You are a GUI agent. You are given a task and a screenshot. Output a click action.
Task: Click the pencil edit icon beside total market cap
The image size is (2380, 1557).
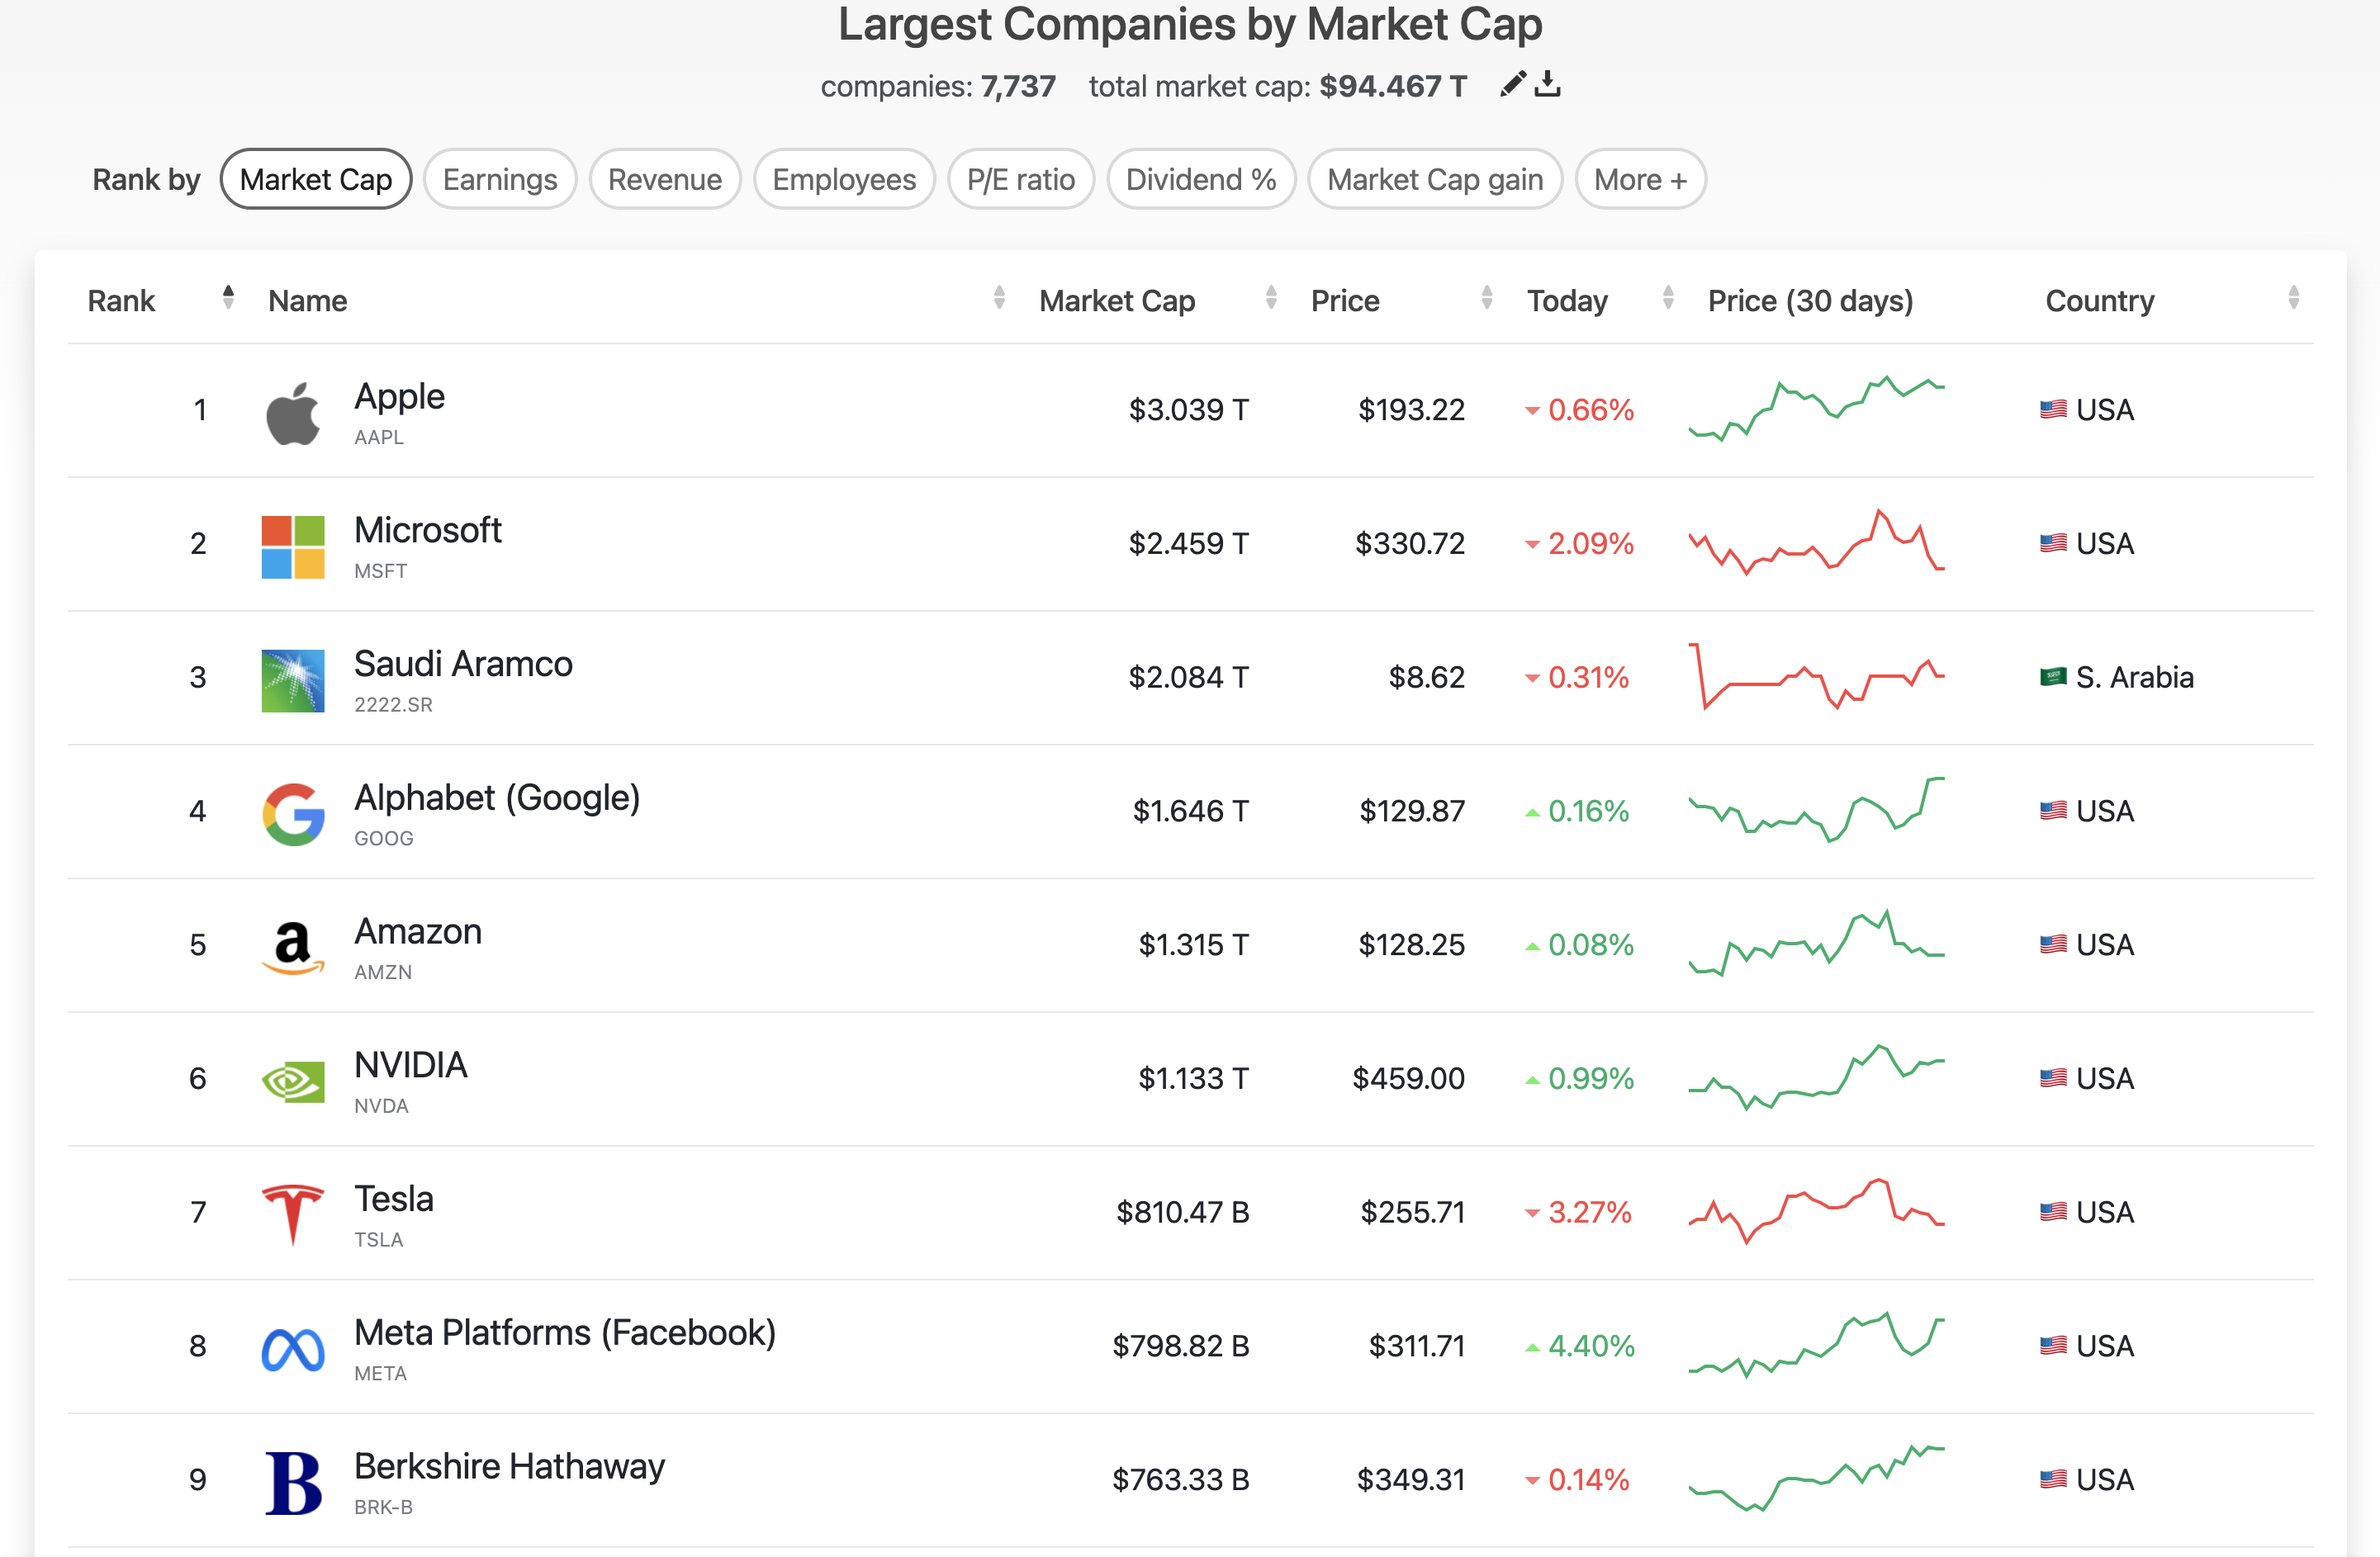[x=1512, y=84]
